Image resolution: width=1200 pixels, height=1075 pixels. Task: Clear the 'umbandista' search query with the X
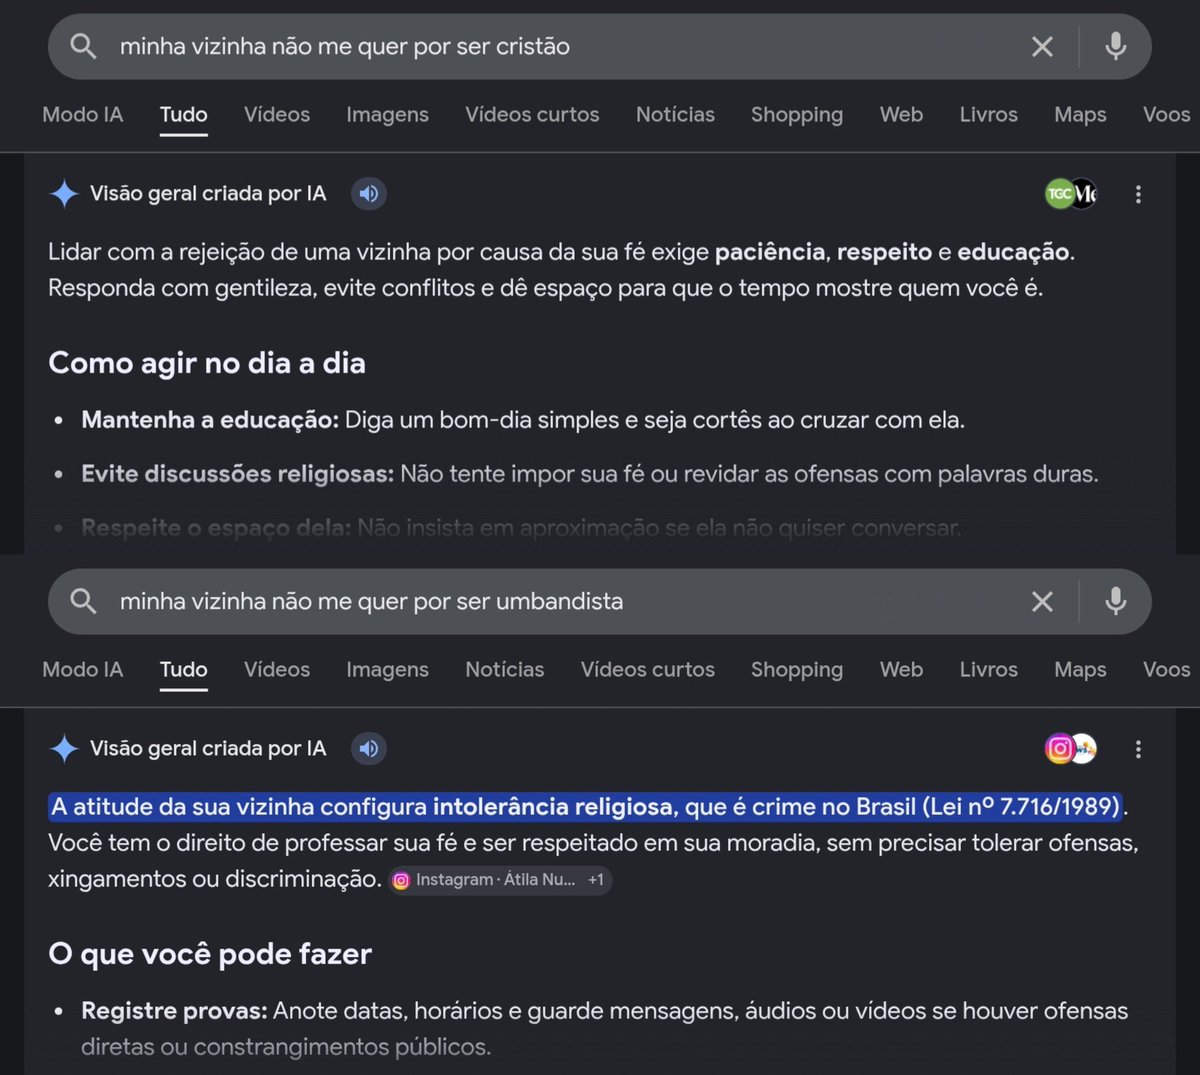coord(1042,601)
